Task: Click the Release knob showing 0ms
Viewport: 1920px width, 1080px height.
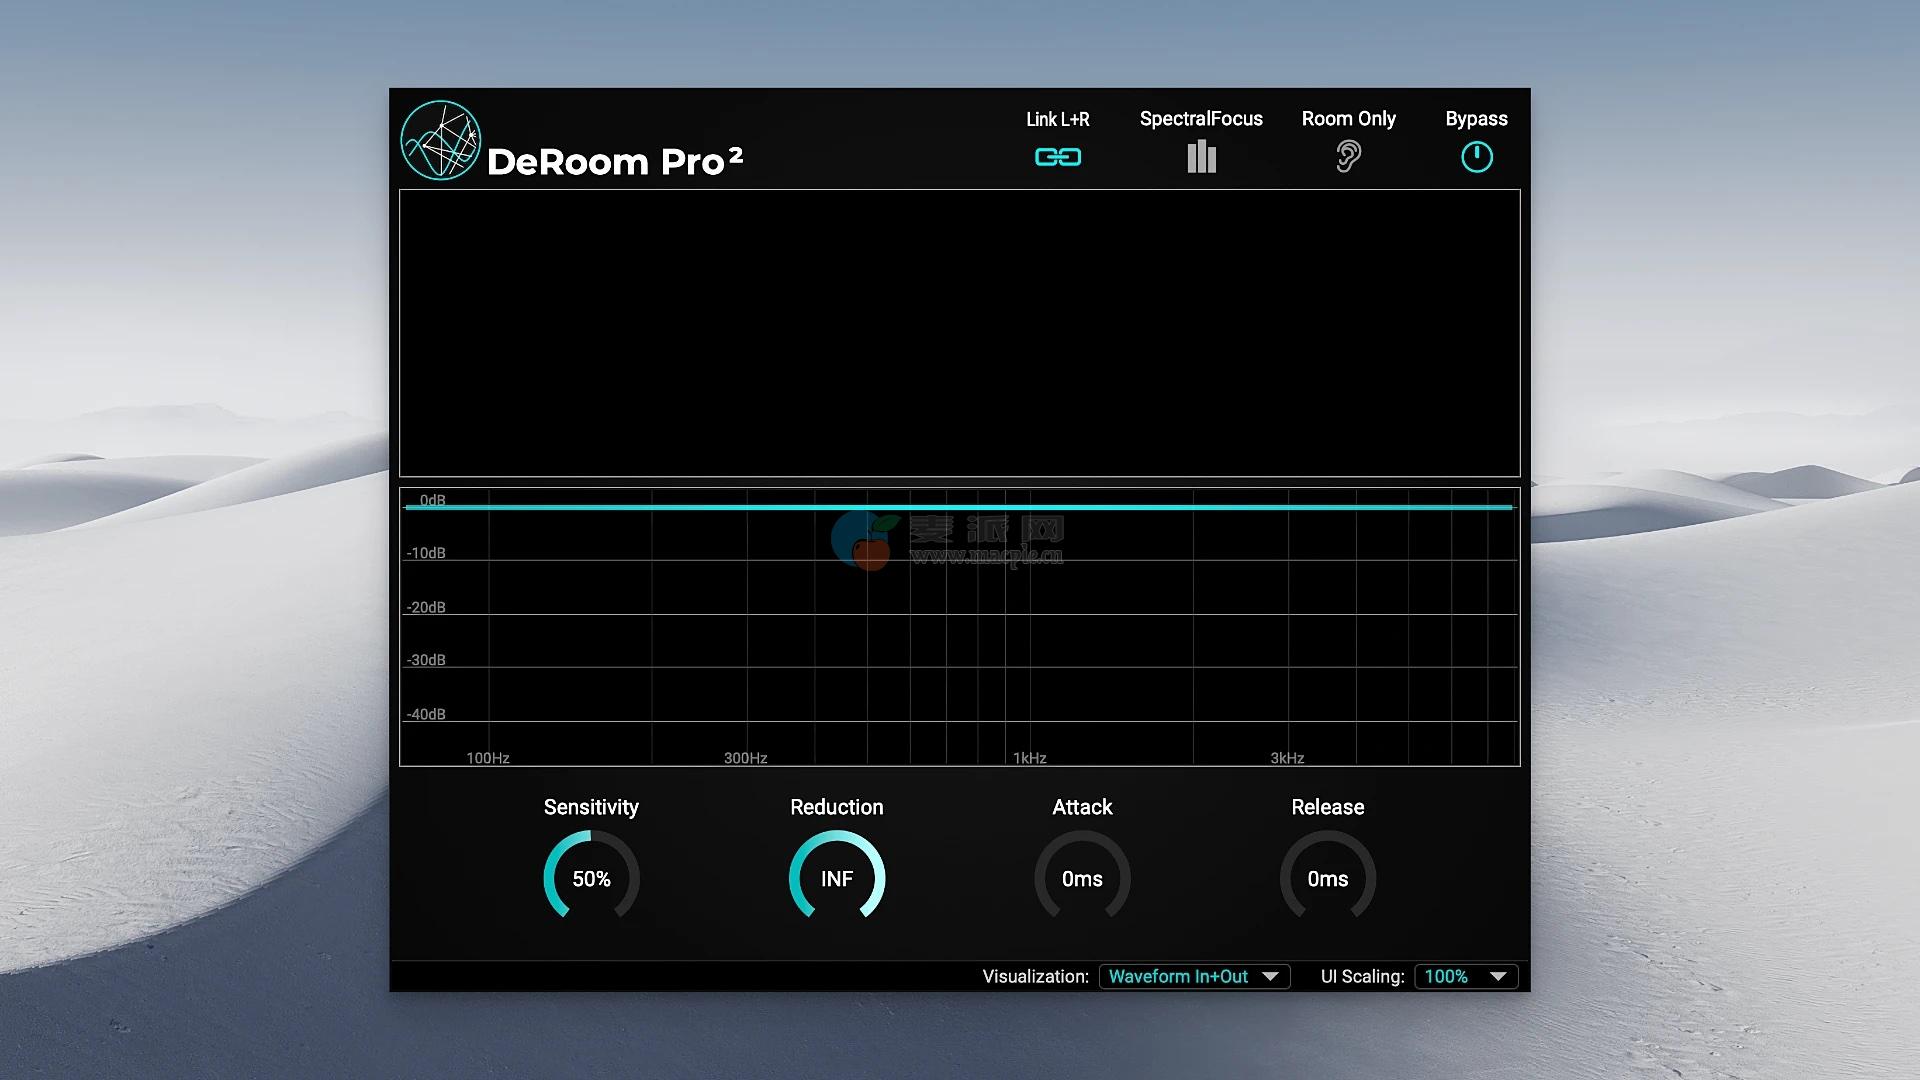Action: pyautogui.click(x=1327, y=878)
